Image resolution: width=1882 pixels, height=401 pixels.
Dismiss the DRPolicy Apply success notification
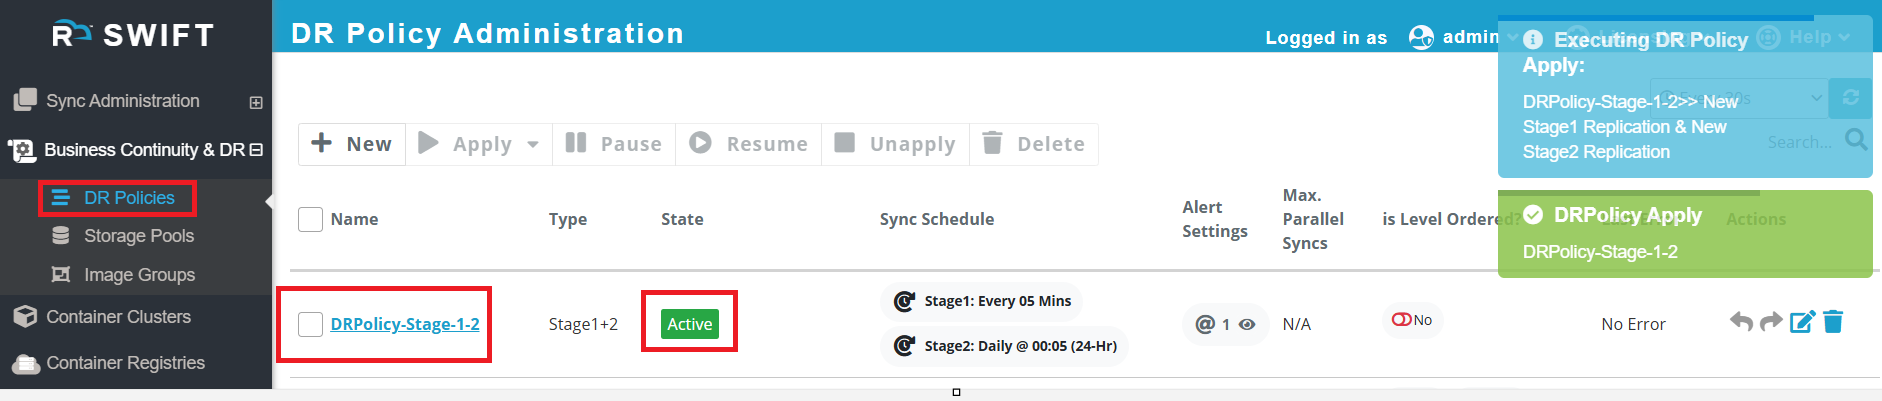tap(1685, 233)
